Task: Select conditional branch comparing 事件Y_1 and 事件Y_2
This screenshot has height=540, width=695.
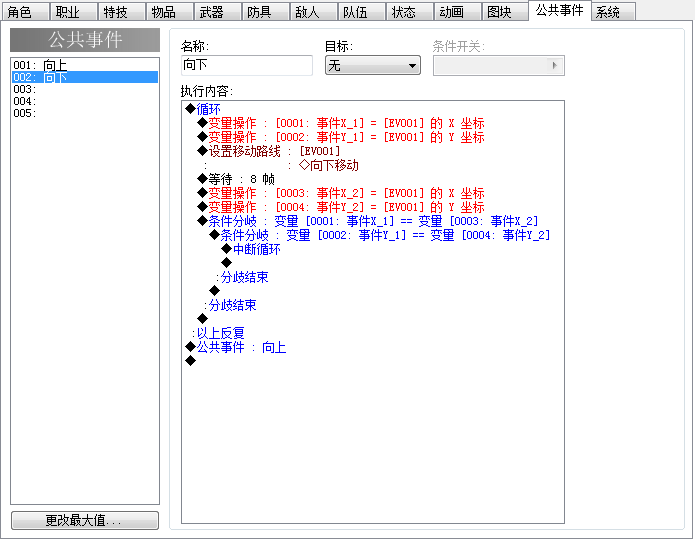Action: pos(373,235)
